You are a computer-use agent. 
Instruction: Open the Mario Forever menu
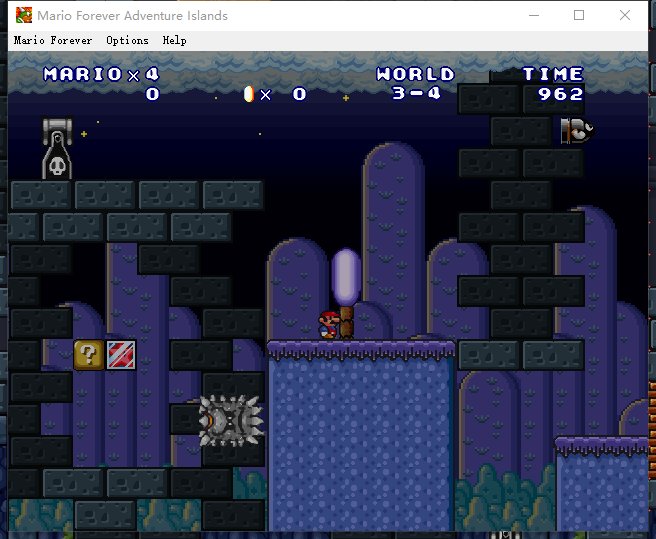click(x=53, y=41)
